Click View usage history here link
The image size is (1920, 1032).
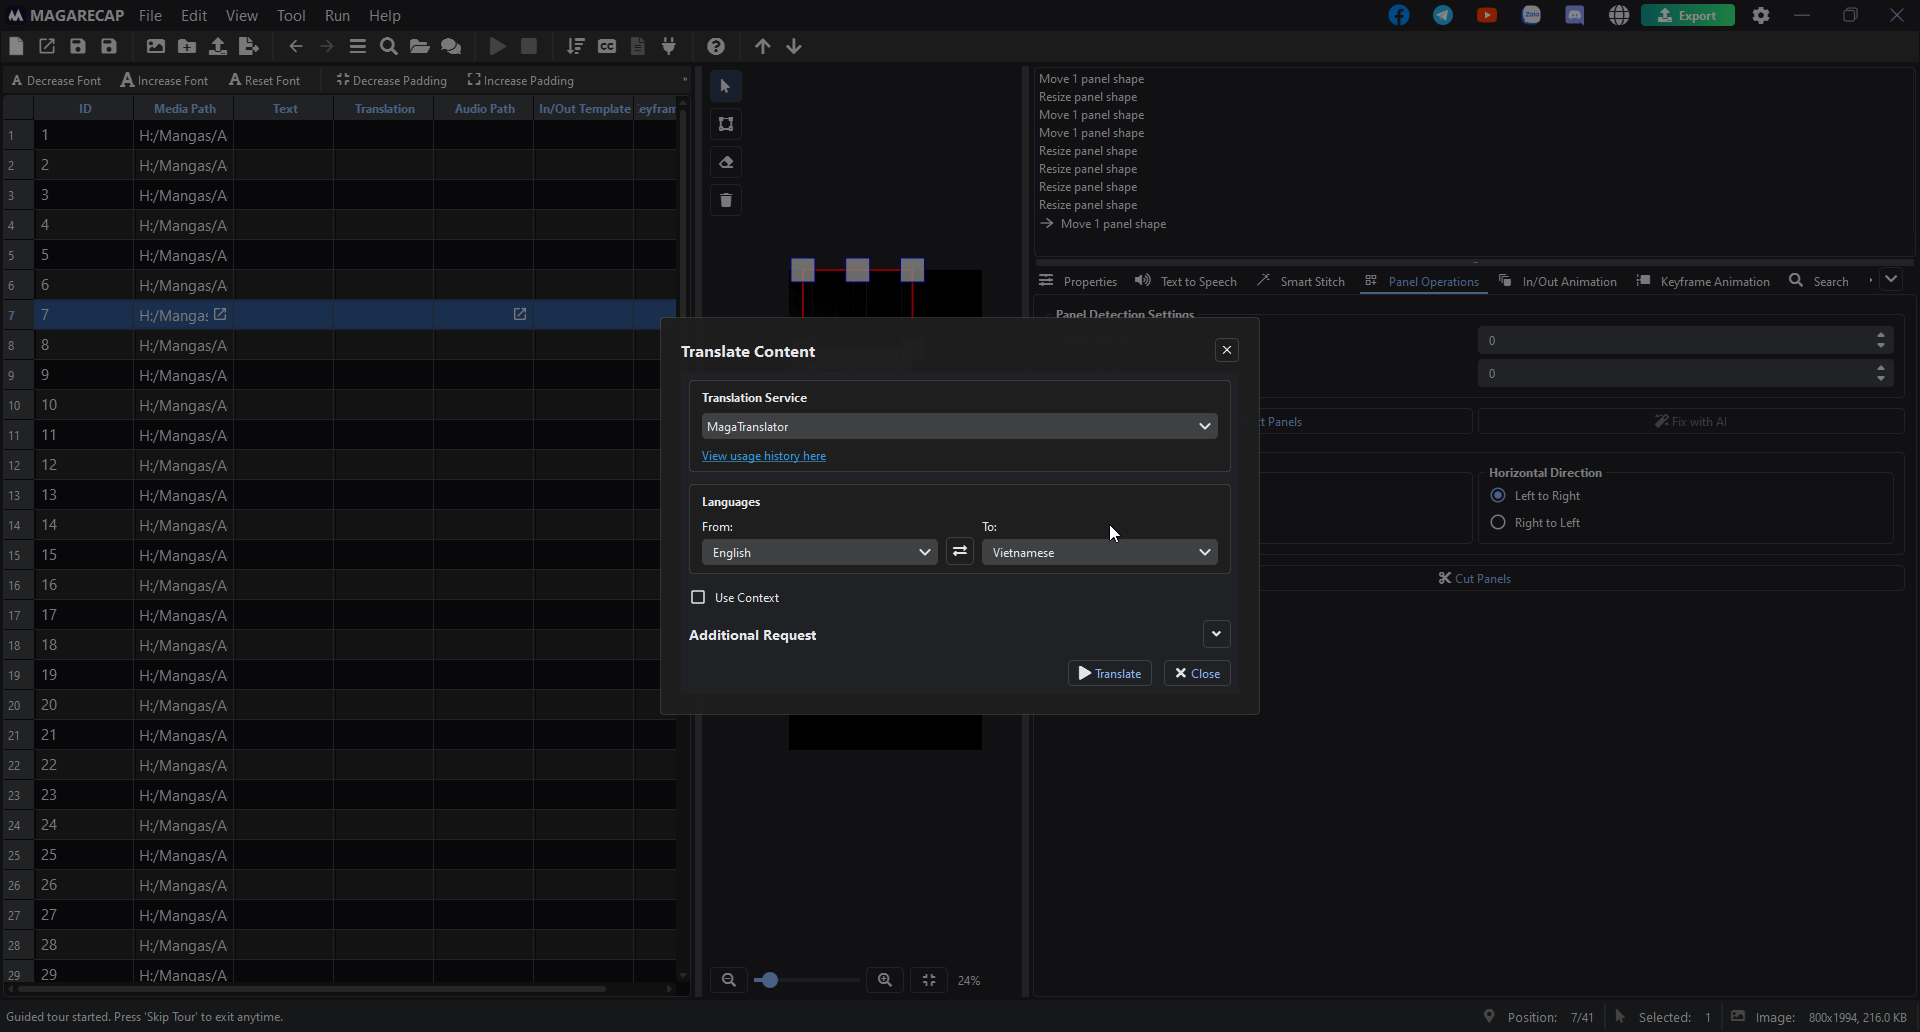pos(764,456)
